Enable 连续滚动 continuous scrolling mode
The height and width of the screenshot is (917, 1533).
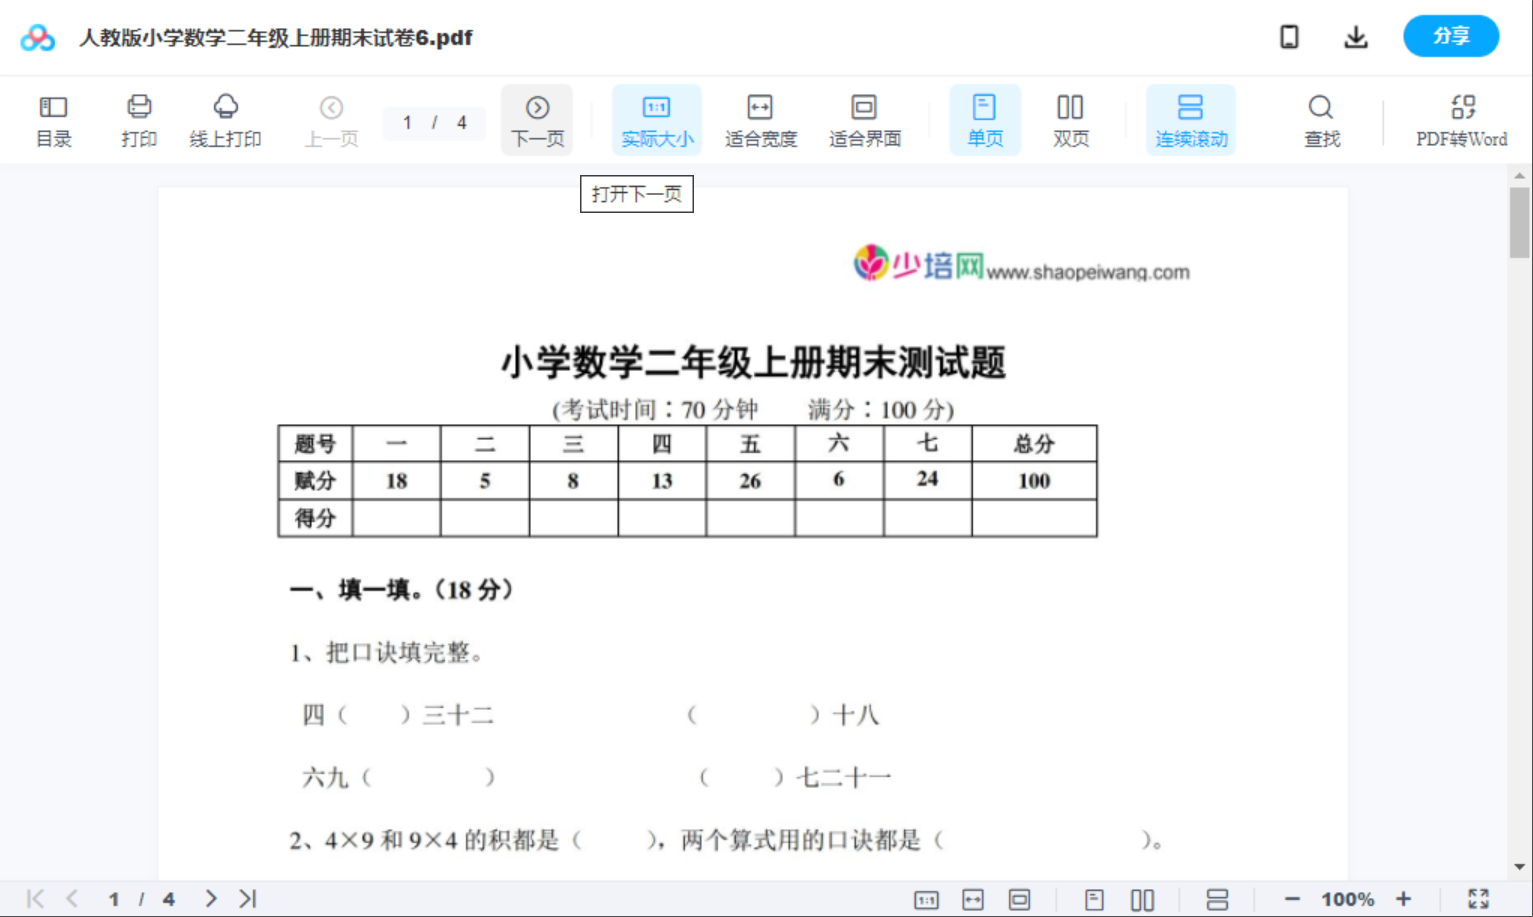click(1190, 119)
